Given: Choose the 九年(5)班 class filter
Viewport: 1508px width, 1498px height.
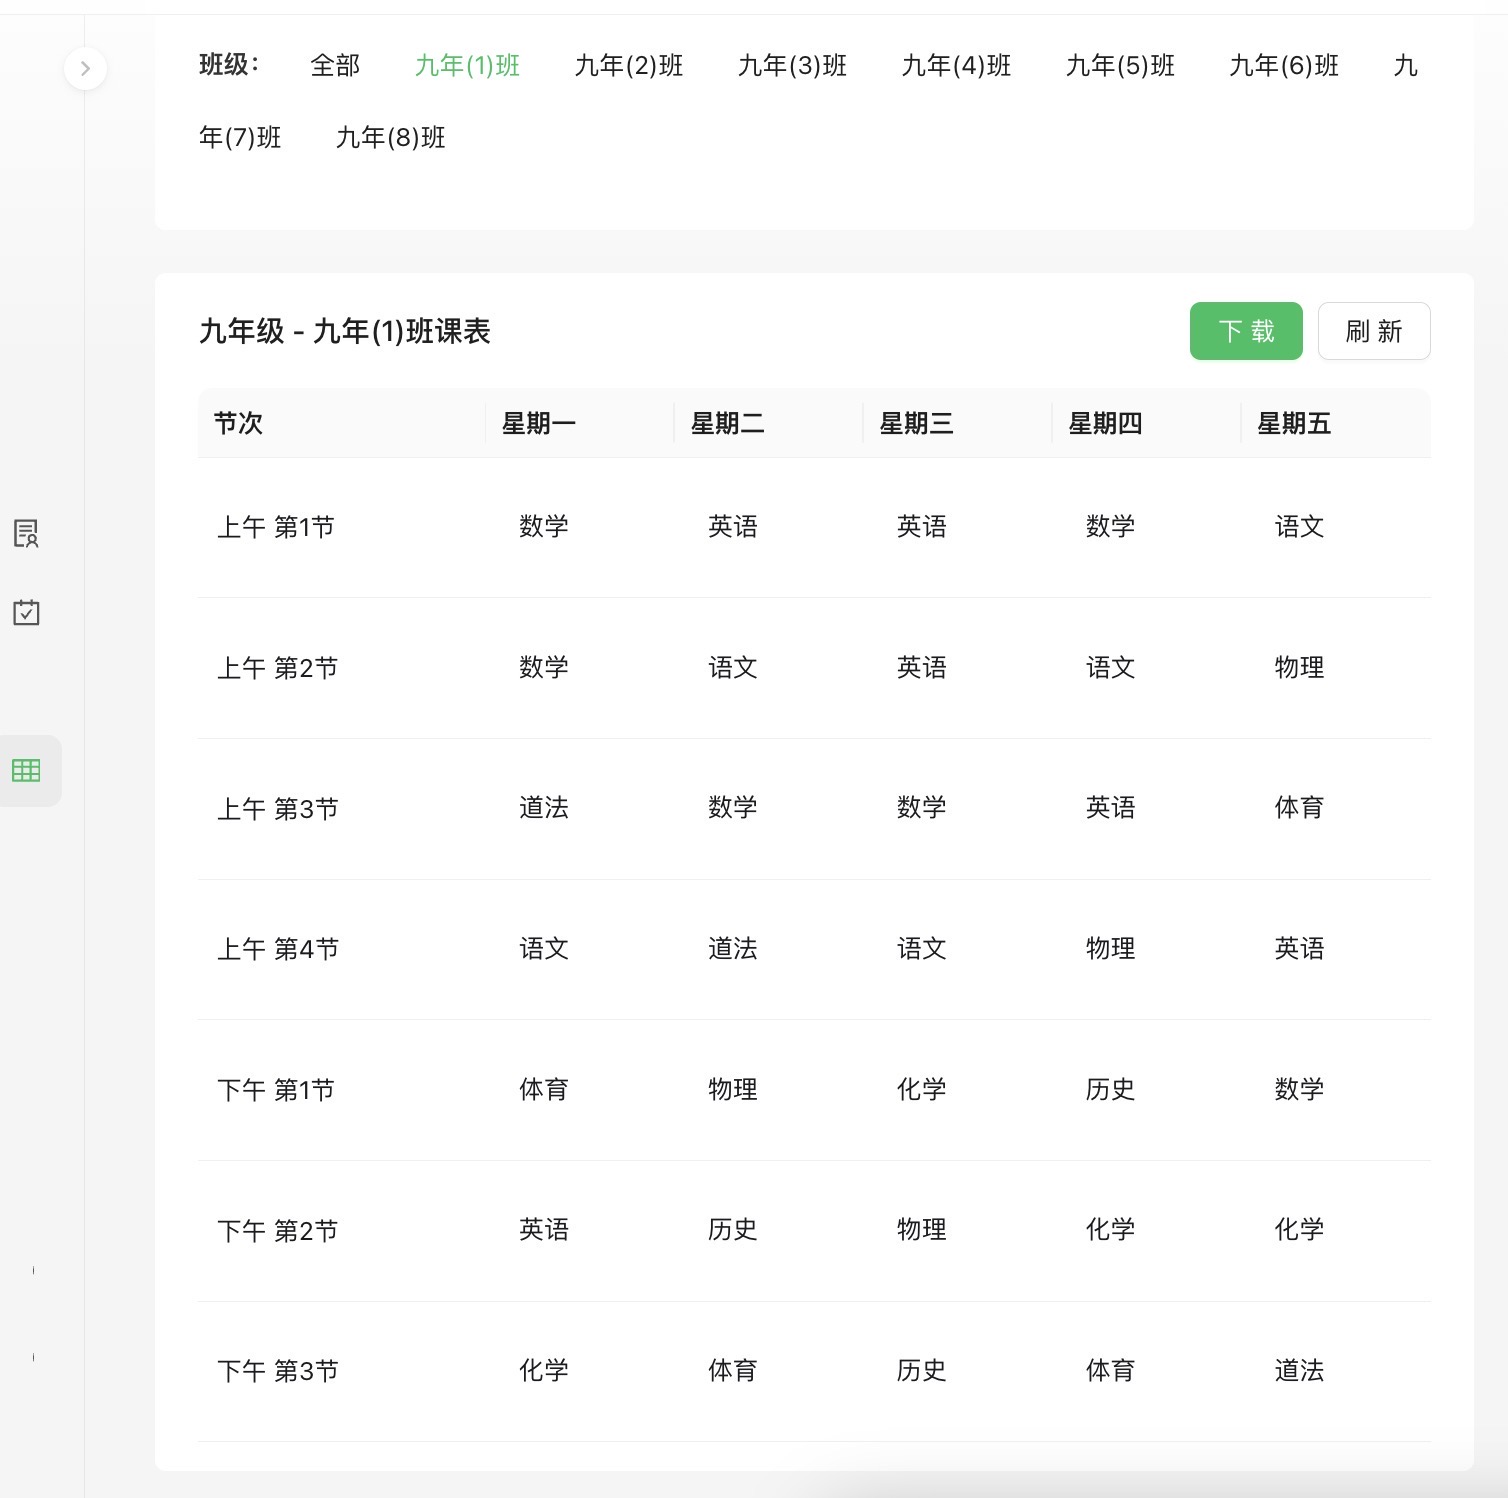Looking at the screenshot, I should click(1120, 66).
